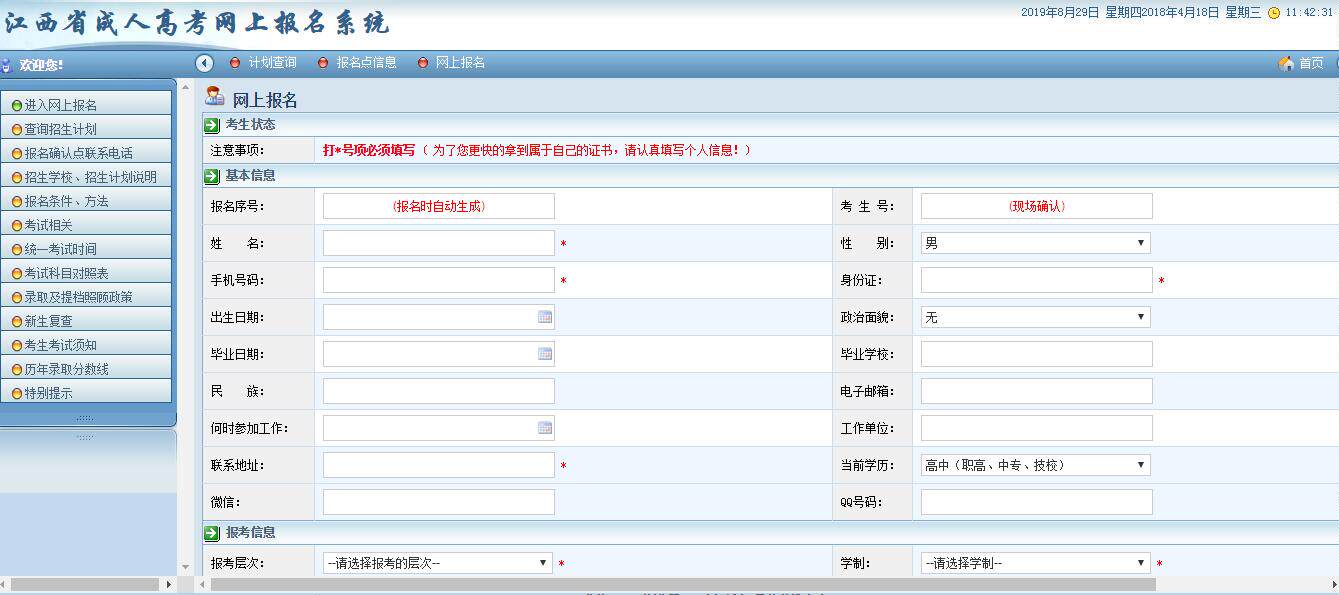Open 考试相关 sidebar item
1339x595 pixels.
point(87,224)
